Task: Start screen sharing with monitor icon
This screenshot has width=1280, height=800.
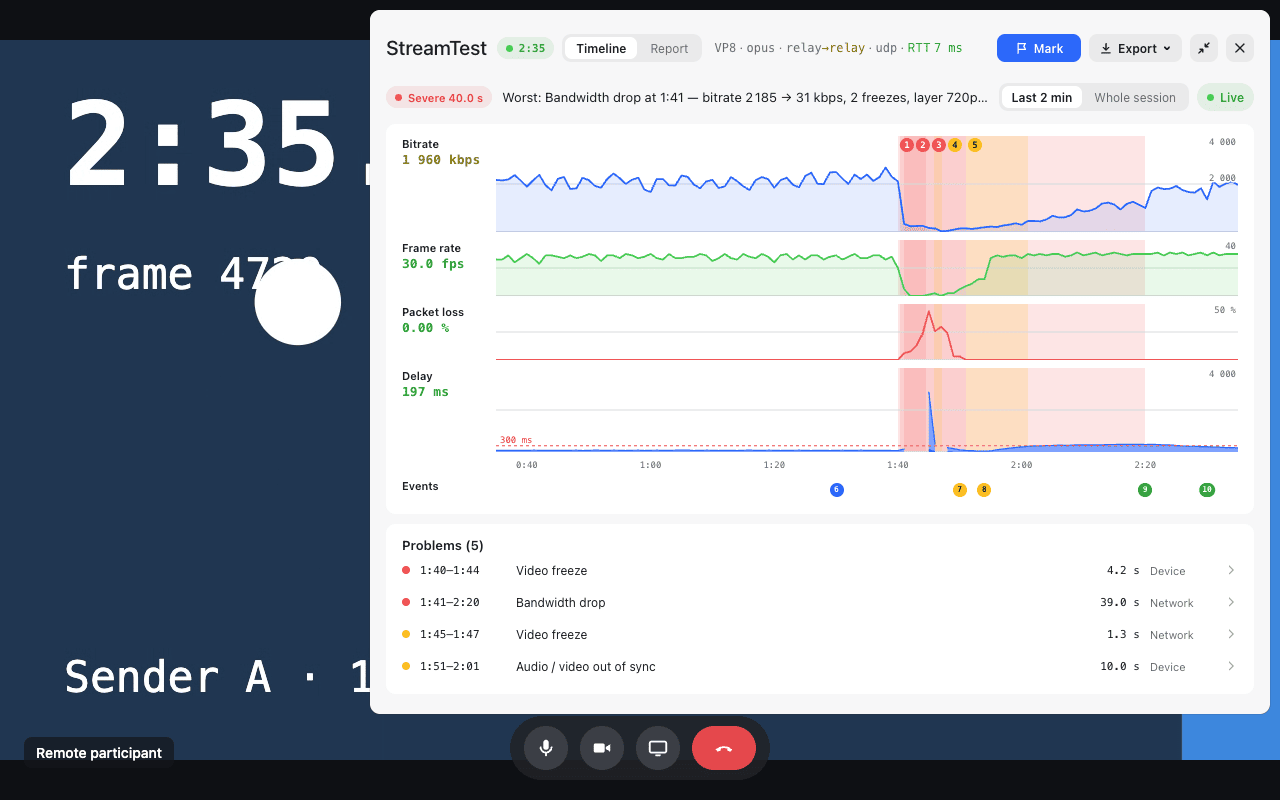Action: tap(658, 748)
